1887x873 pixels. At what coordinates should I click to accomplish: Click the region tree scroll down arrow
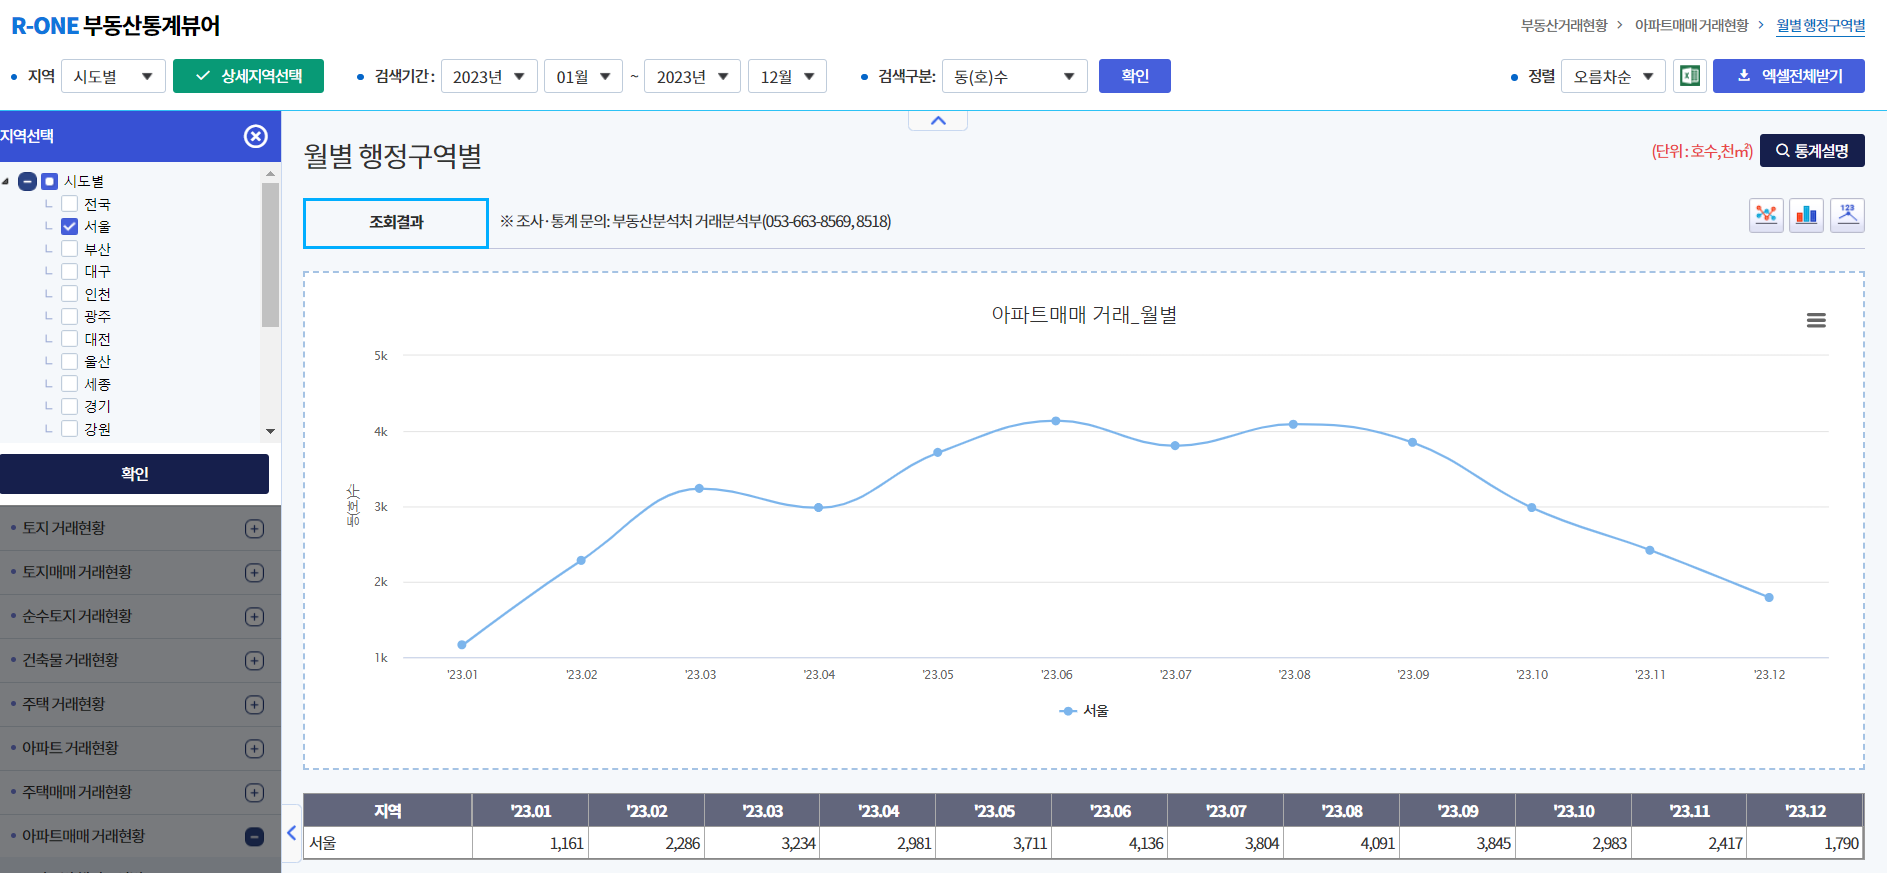pos(270,431)
